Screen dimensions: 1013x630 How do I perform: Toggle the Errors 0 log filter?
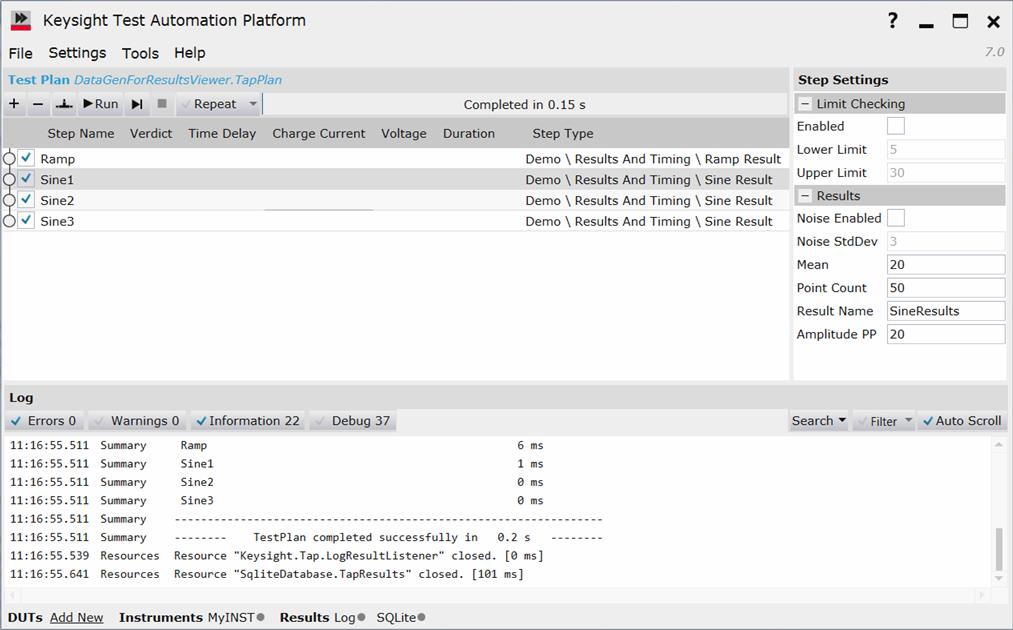pos(44,421)
